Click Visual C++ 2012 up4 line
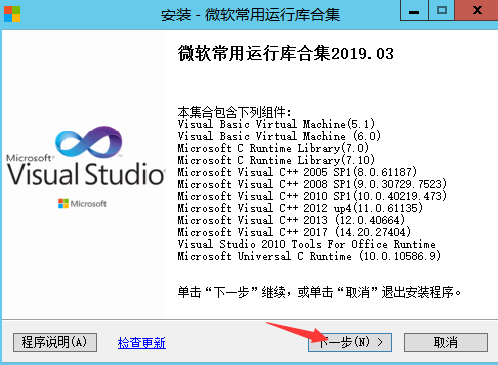 pyautogui.click(x=300, y=208)
